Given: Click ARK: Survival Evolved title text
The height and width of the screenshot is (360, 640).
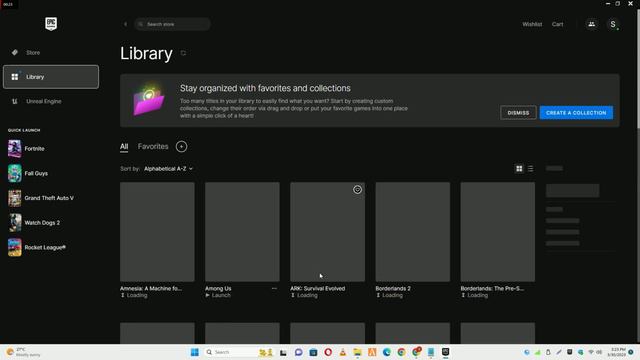Looking at the screenshot, I should pos(318,289).
